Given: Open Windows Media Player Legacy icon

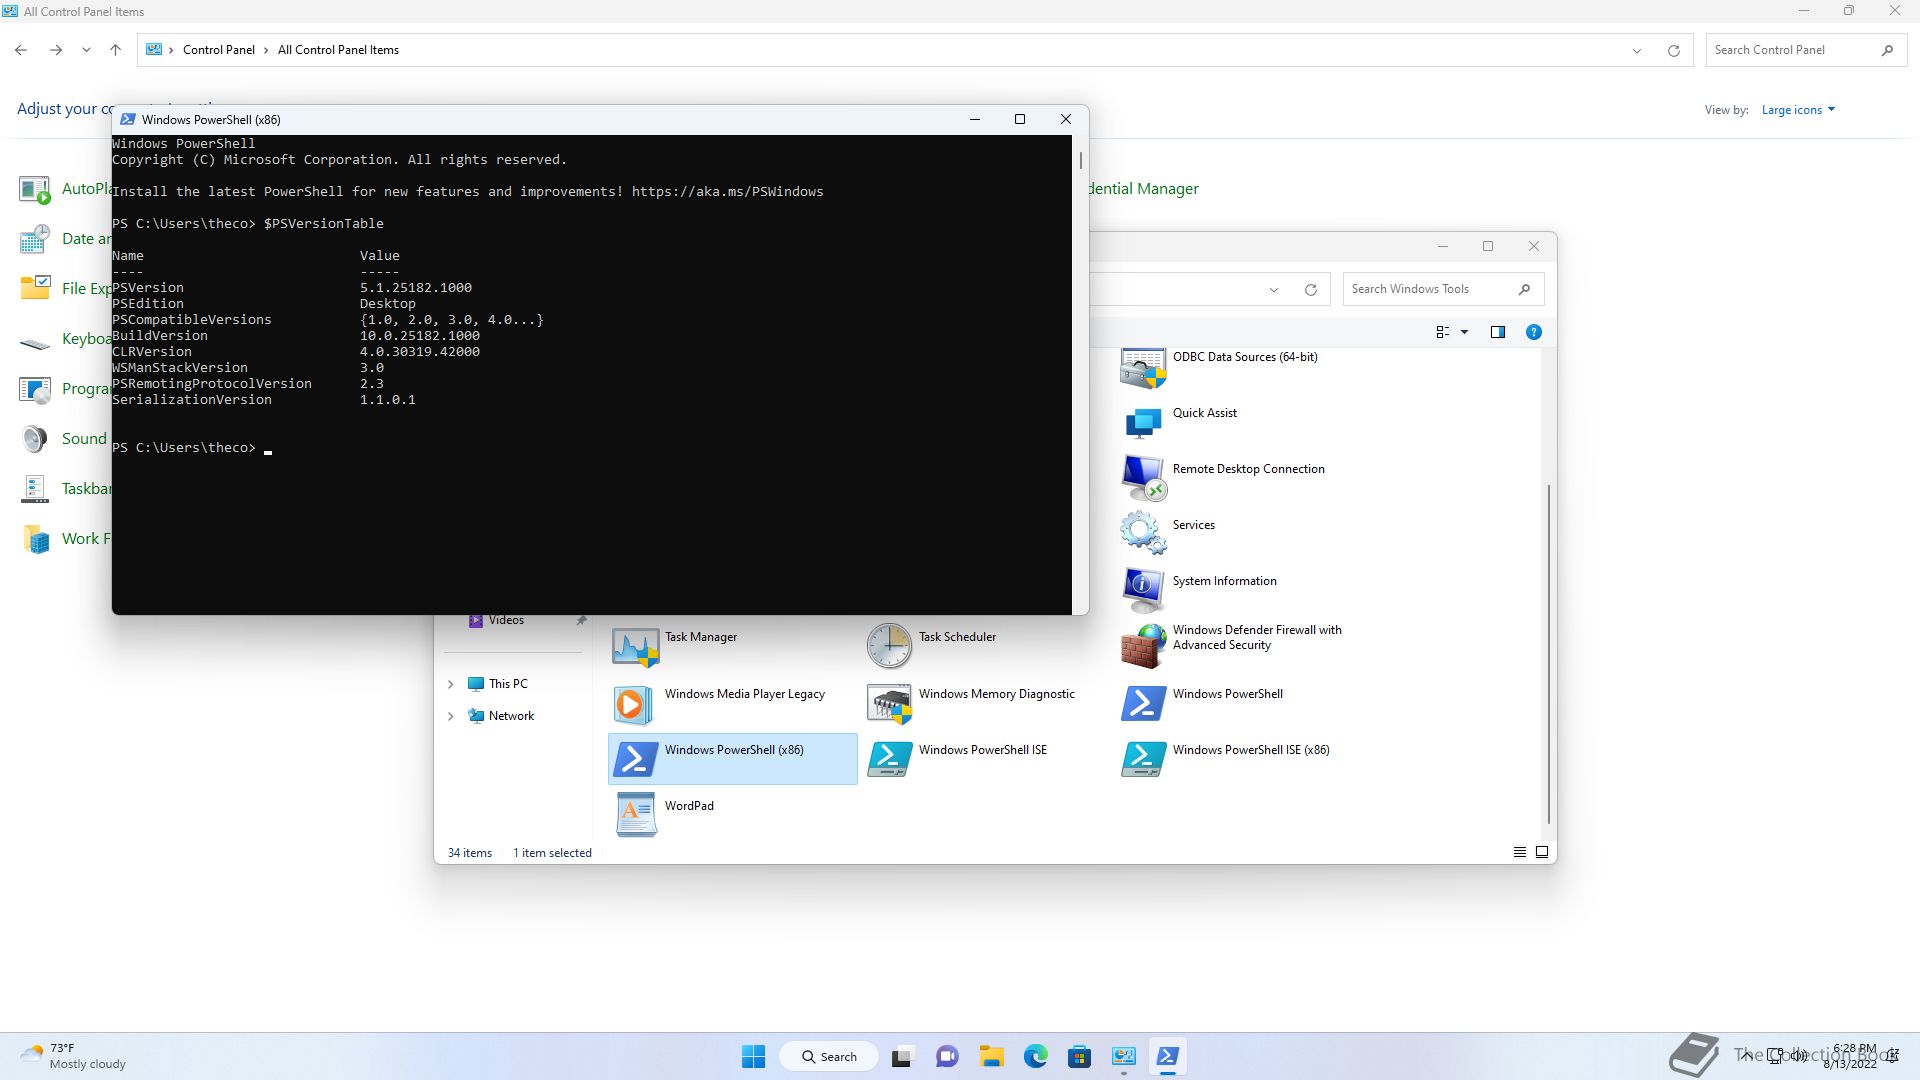Looking at the screenshot, I should click(635, 704).
